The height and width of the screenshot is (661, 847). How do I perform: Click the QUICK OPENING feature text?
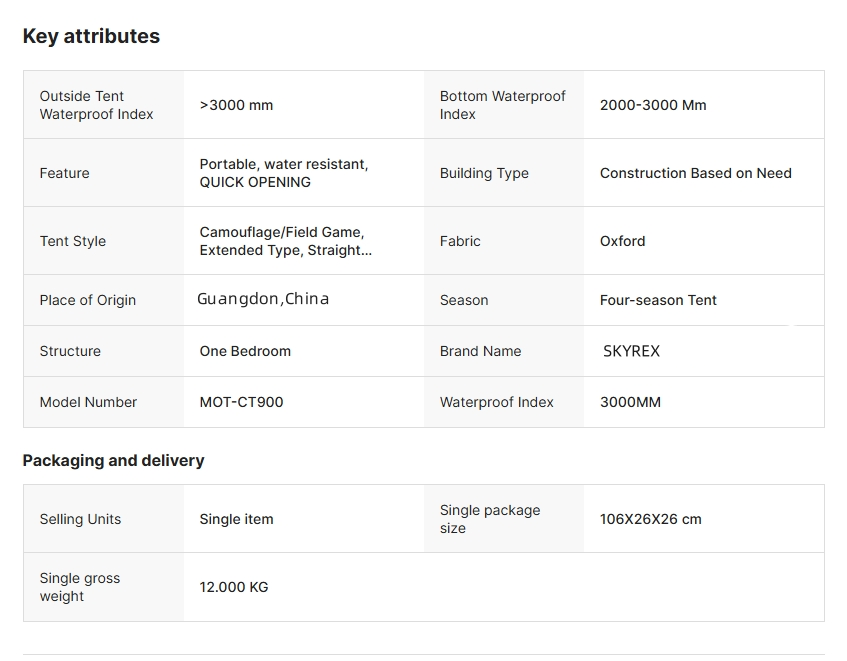coord(255,182)
